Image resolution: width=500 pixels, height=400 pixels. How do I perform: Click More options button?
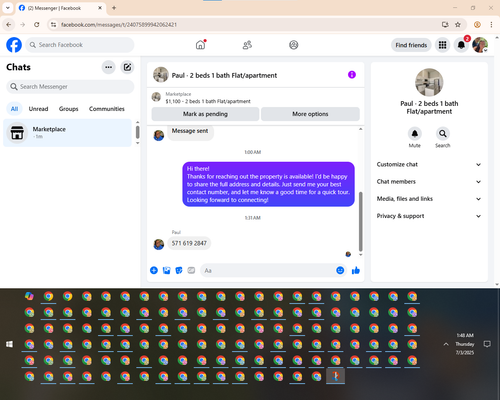coord(310,114)
